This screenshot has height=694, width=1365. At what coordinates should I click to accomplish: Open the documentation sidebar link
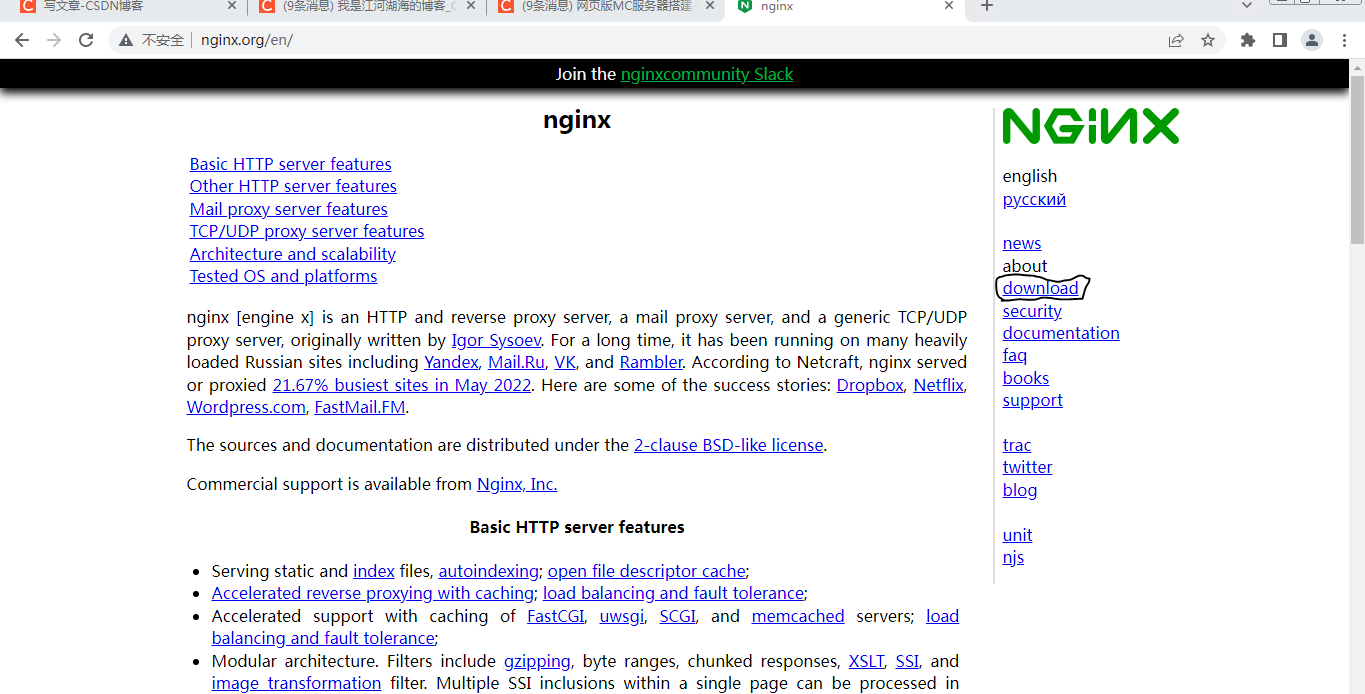click(1061, 333)
